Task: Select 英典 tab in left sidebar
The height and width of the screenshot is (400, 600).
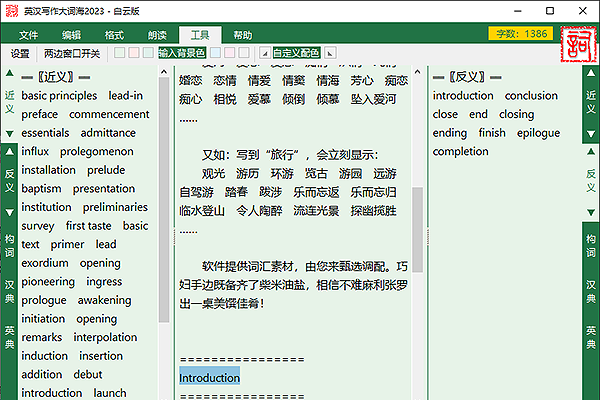Action: point(10,337)
